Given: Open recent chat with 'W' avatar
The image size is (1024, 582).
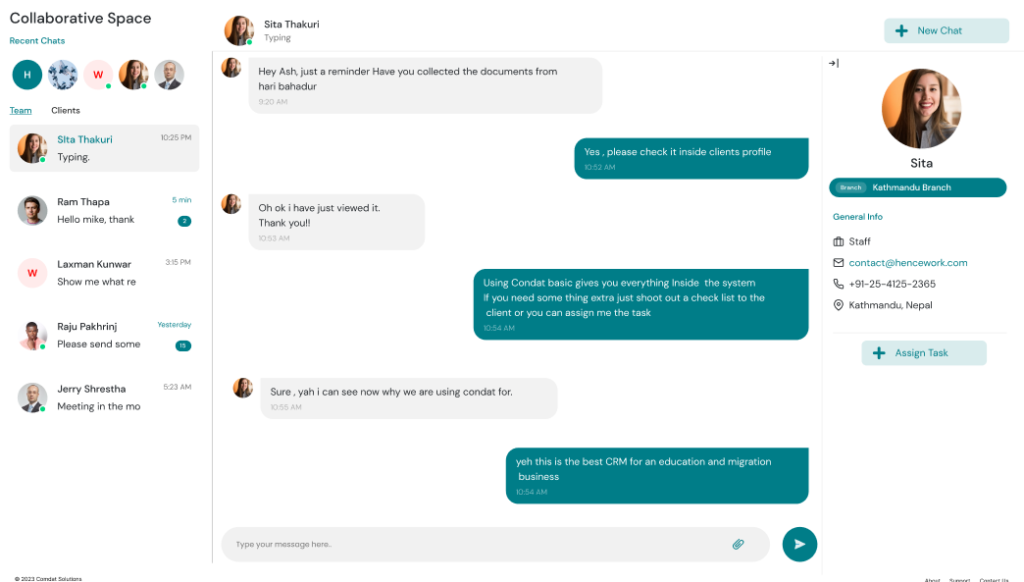Looking at the screenshot, I should 98,75.
